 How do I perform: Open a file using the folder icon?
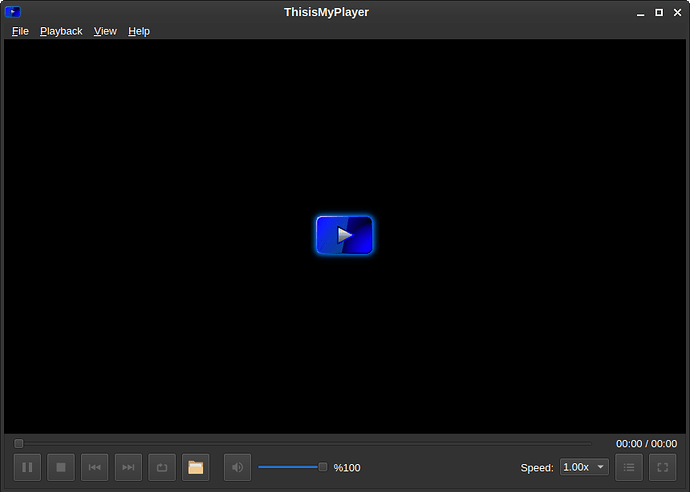coord(195,467)
